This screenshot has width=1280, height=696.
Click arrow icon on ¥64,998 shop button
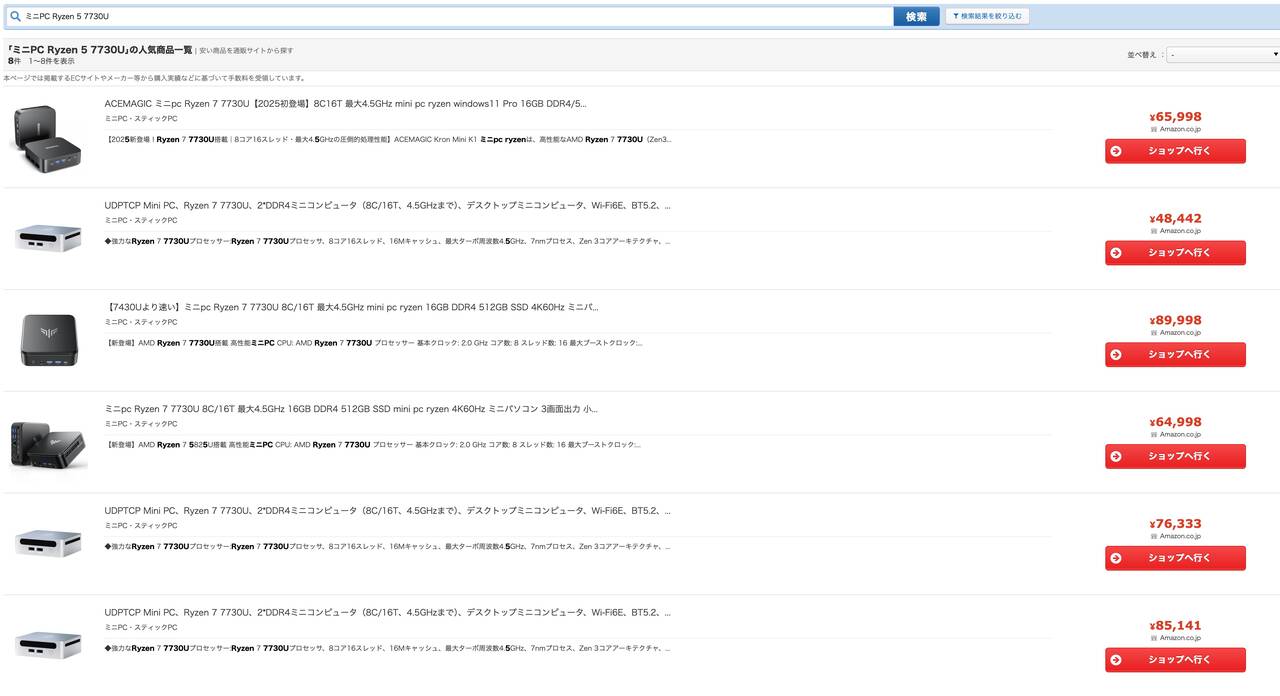click(x=1116, y=456)
